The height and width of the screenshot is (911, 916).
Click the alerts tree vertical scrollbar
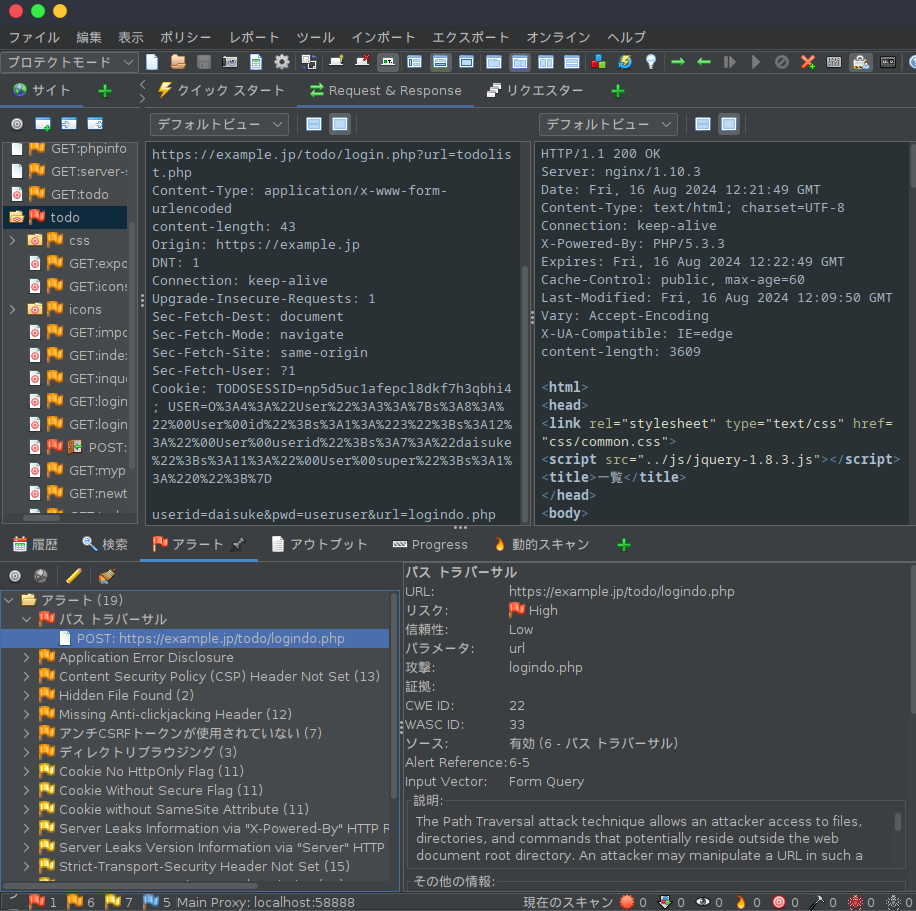point(394,695)
